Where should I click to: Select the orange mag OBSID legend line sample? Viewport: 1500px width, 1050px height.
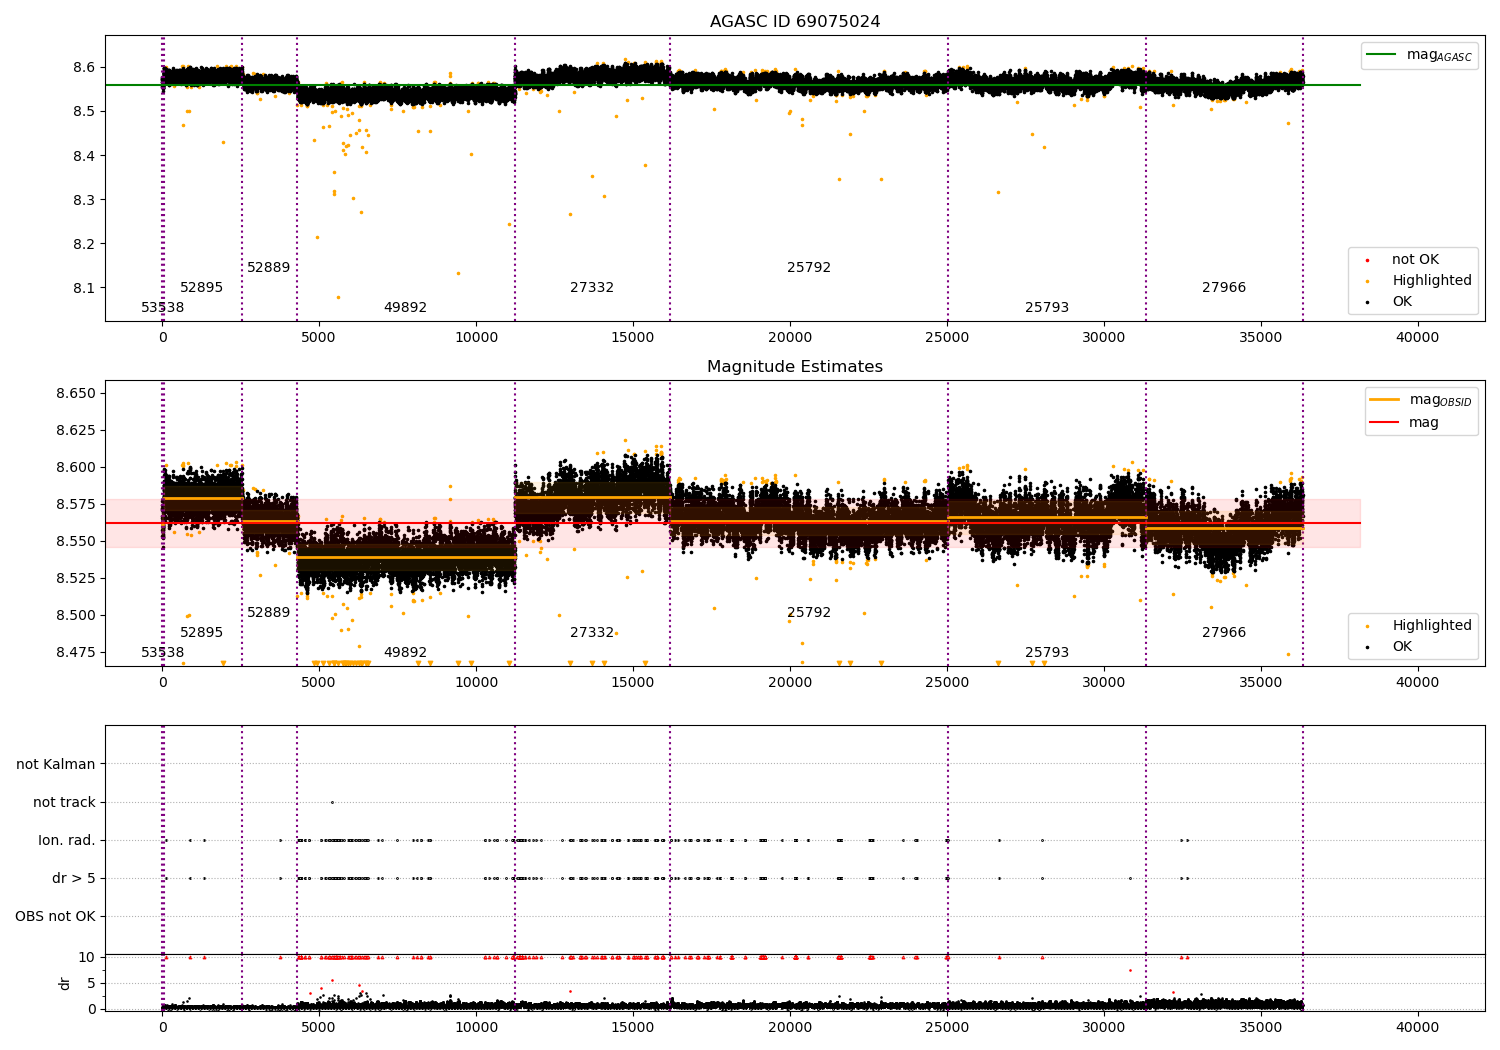[x=1384, y=400]
